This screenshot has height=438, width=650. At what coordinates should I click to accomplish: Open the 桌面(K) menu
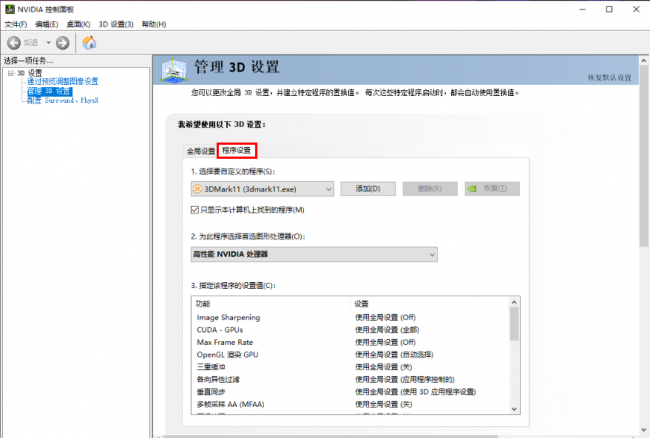coord(78,24)
